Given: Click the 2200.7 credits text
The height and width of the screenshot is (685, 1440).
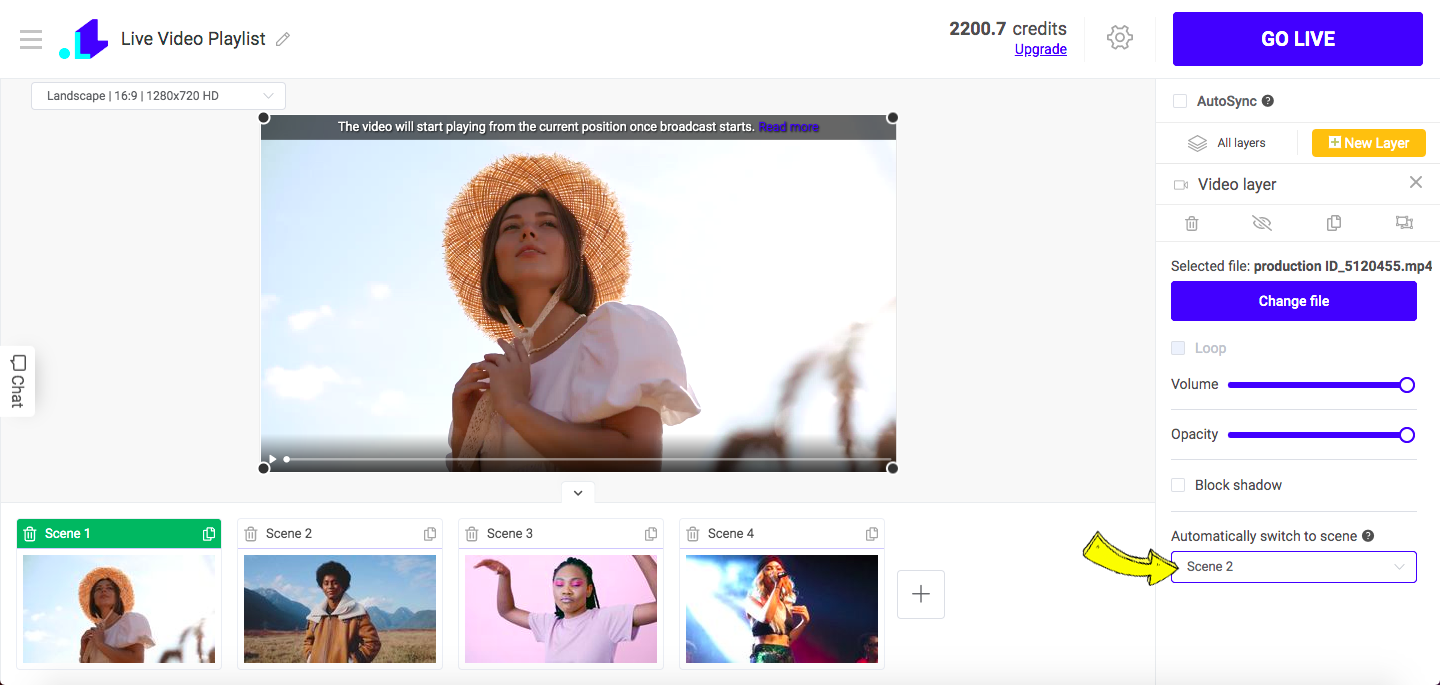Looking at the screenshot, I should [1008, 28].
